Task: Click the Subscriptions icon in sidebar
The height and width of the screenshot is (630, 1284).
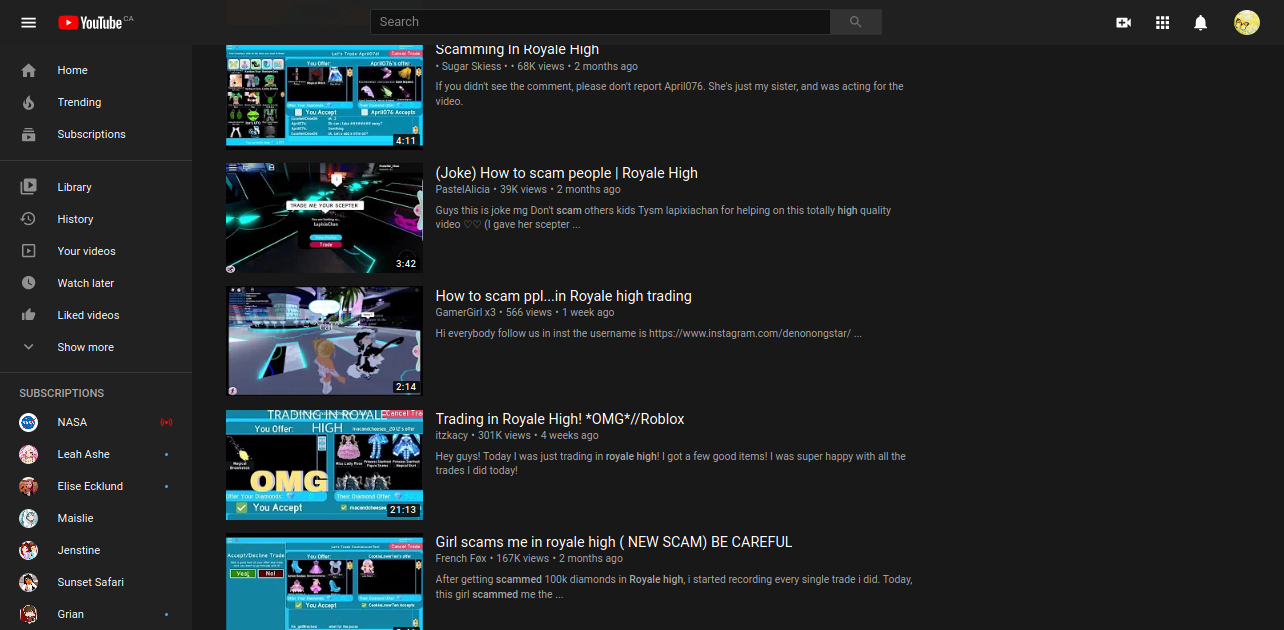Action: 29,134
